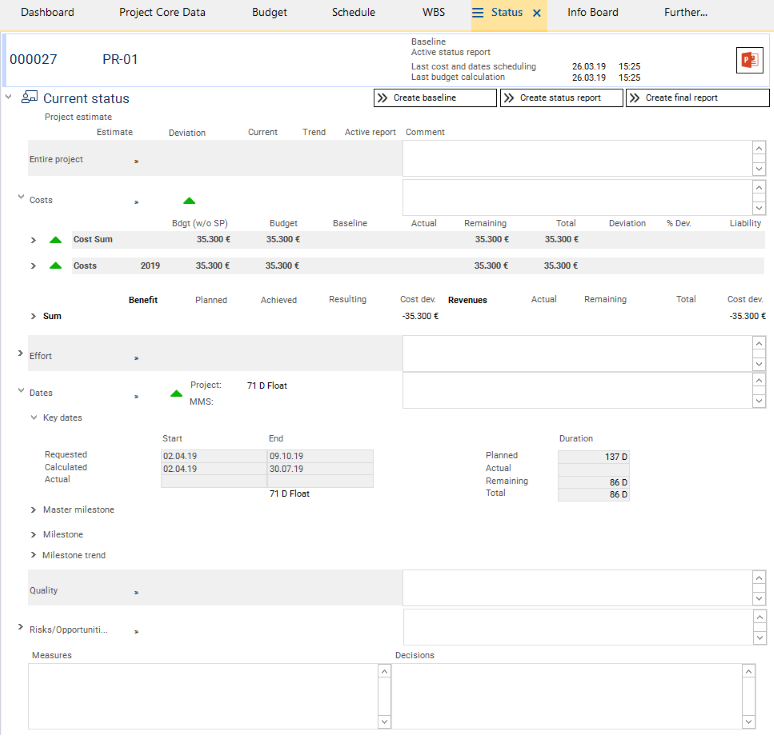This screenshot has width=774, height=736.
Task: Click the green triangle beside Dates Project
Action: click(x=176, y=393)
